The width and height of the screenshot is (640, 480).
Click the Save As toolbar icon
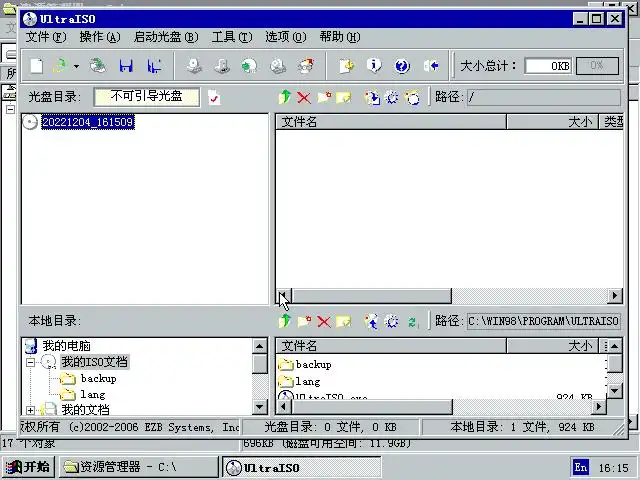pyautogui.click(x=154, y=66)
